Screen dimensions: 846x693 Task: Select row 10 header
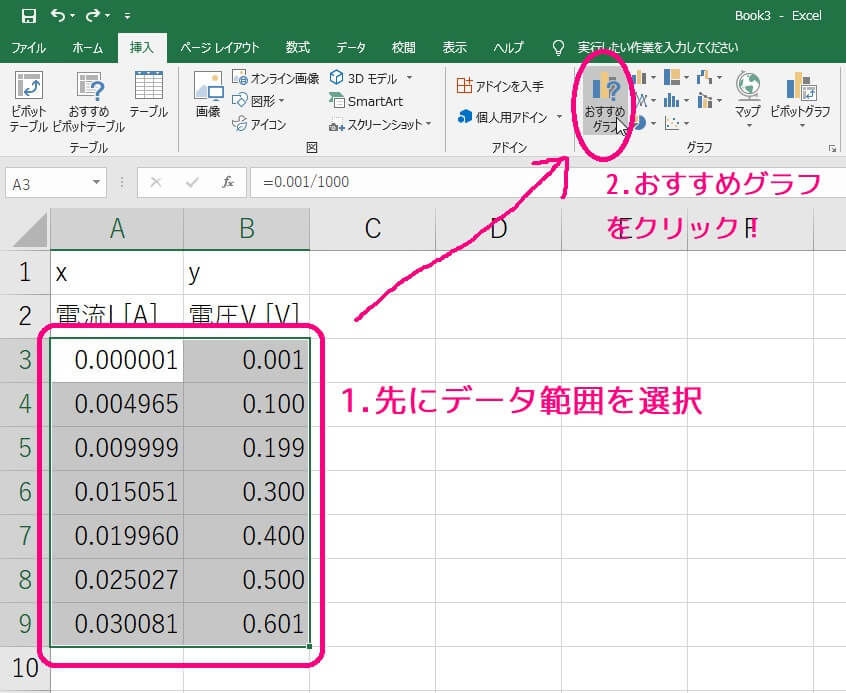[x=25, y=668]
